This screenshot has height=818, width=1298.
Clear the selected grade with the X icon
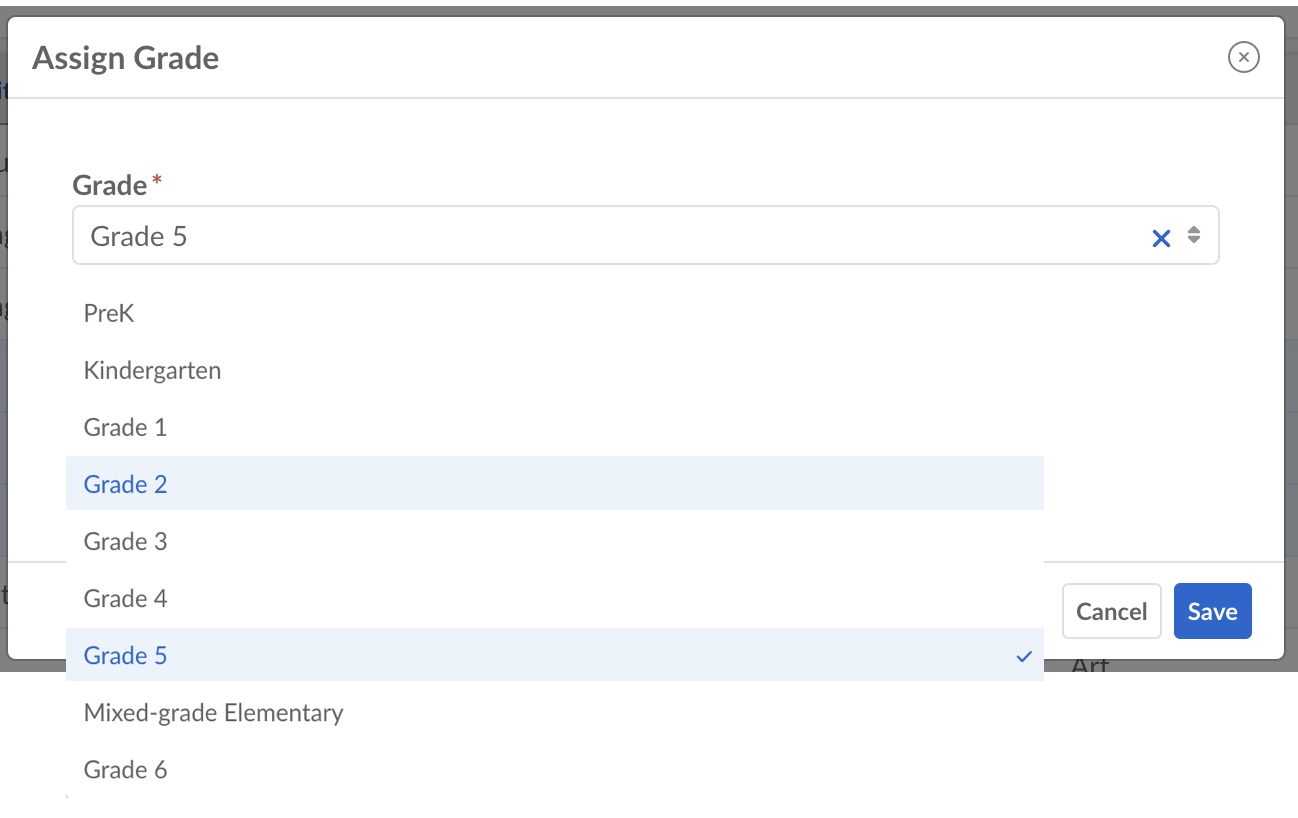(x=1161, y=237)
